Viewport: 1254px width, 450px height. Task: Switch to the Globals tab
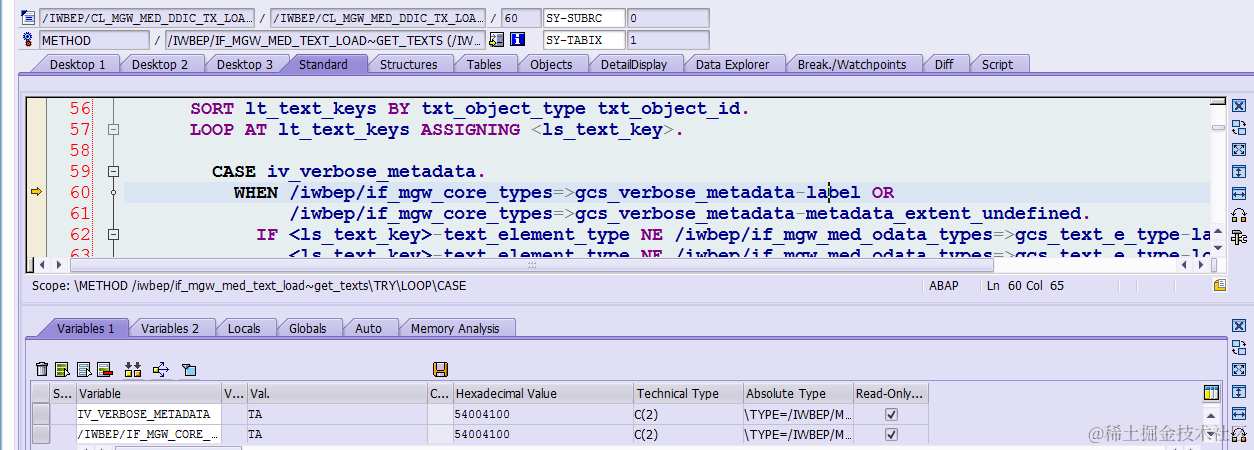pos(308,328)
